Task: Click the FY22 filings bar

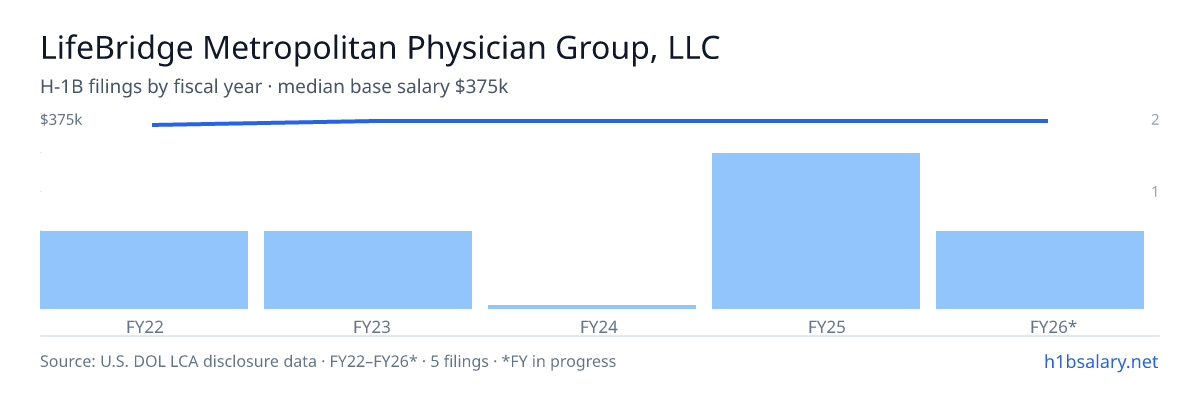Action: coord(144,270)
